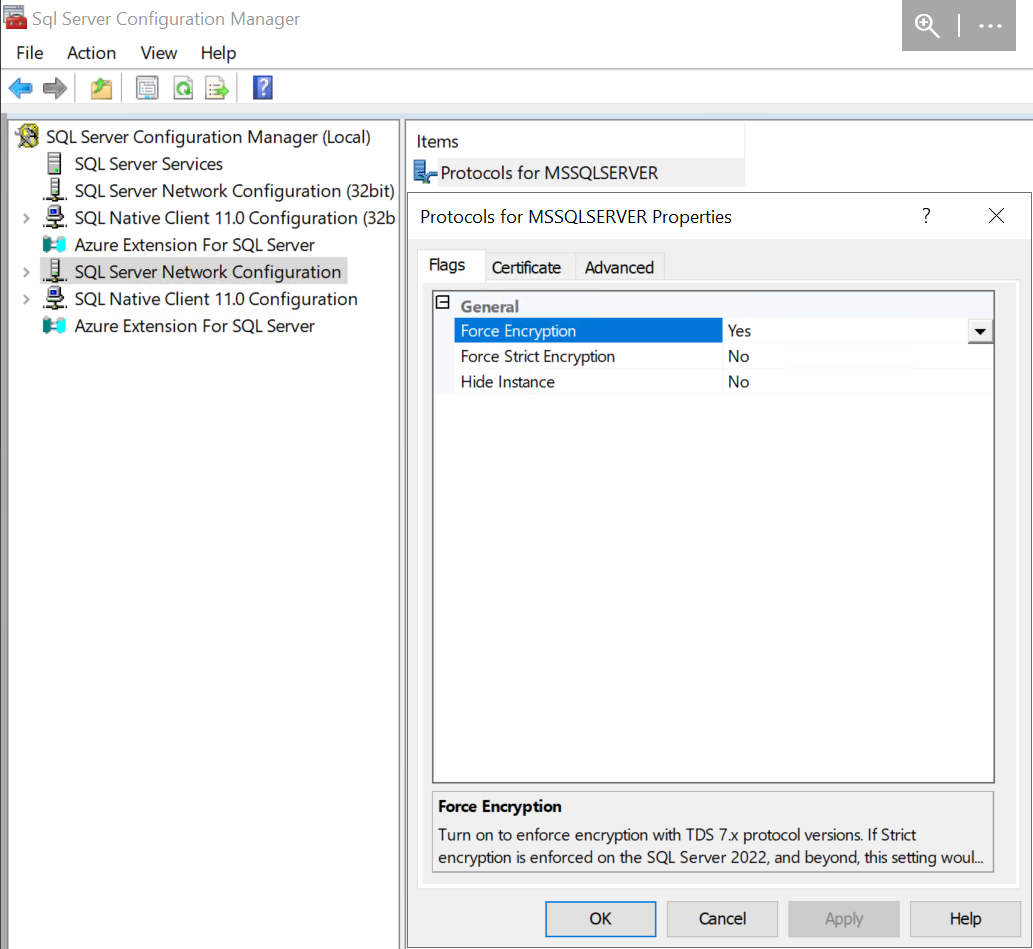
Task: Click the application icon in title bar
Action: pyautogui.click(x=14, y=16)
